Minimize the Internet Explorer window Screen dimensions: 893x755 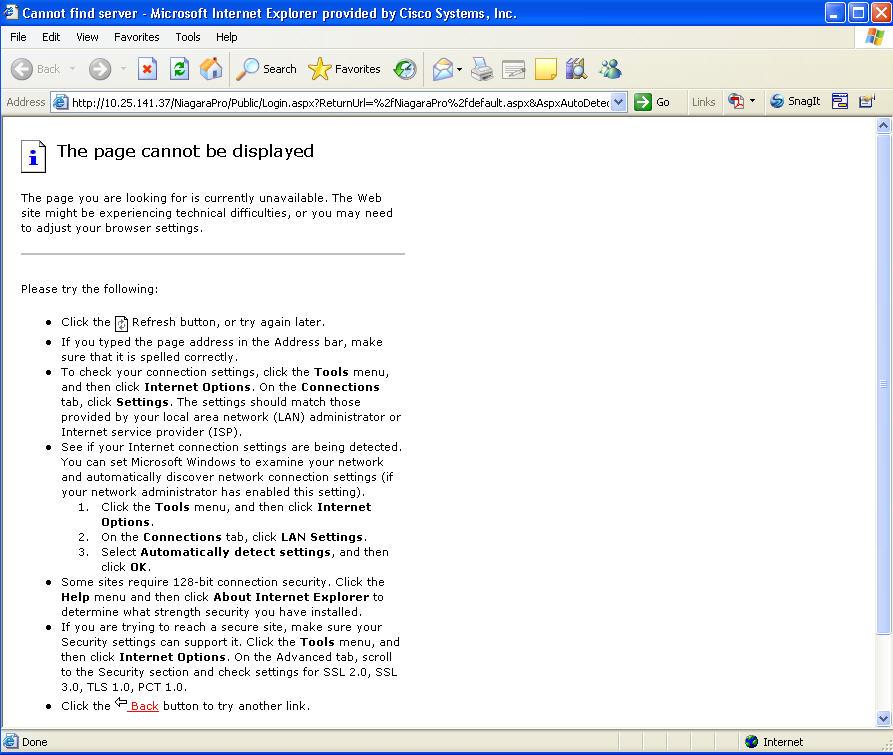pyautogui.click(x=834, y=13)
